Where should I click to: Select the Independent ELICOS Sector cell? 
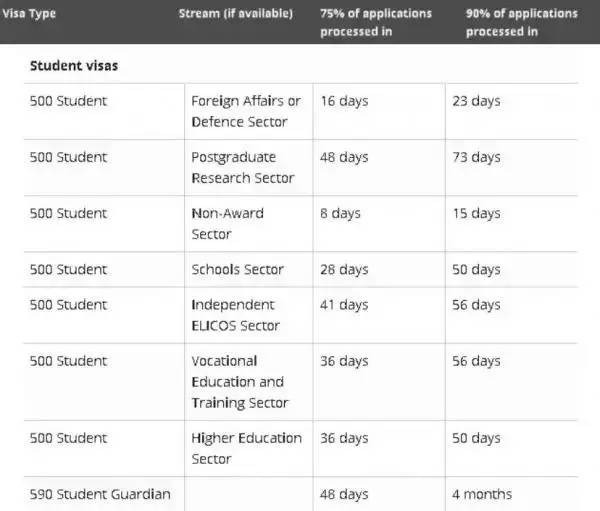point(235,315)
